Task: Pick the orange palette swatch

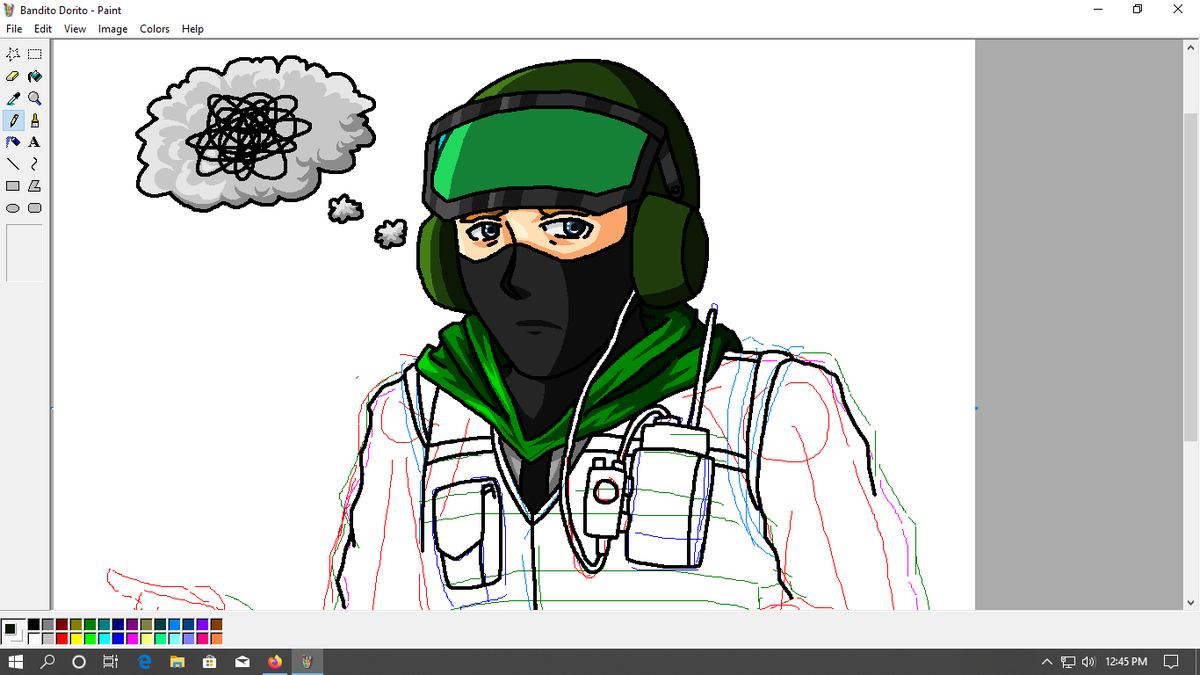Action: [216, 638]
